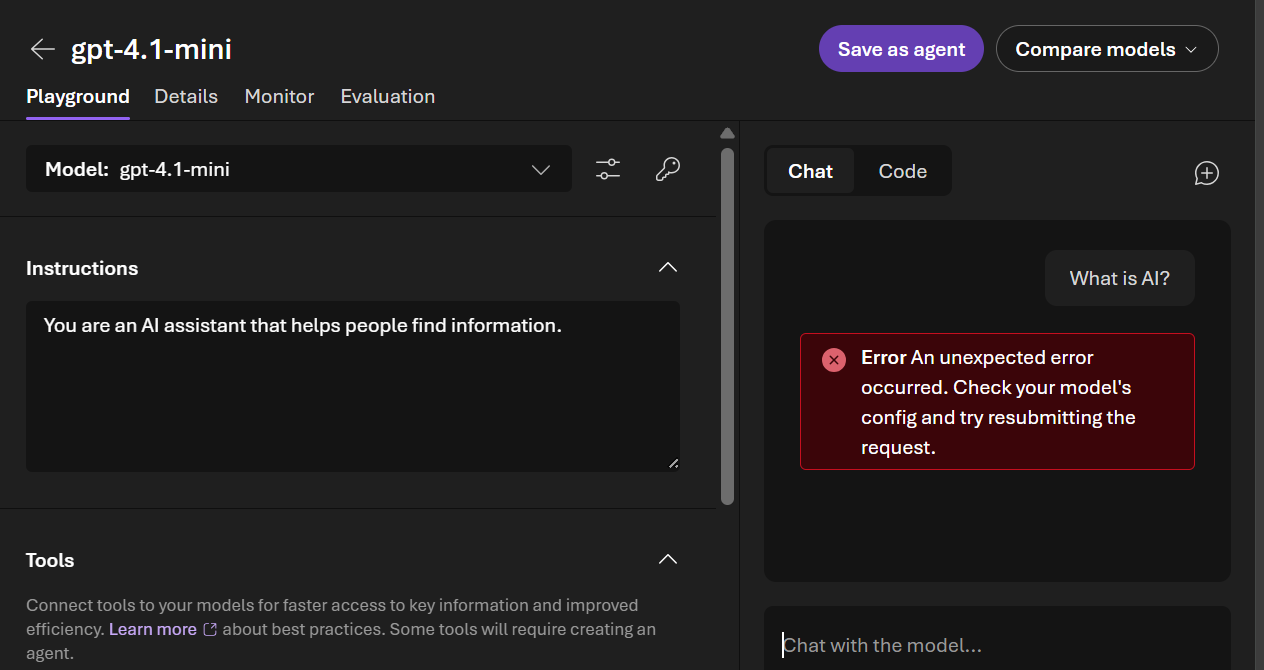Follow the Learn more link
This screenshot has height=670, width=1264.
(x=153, y=629)
